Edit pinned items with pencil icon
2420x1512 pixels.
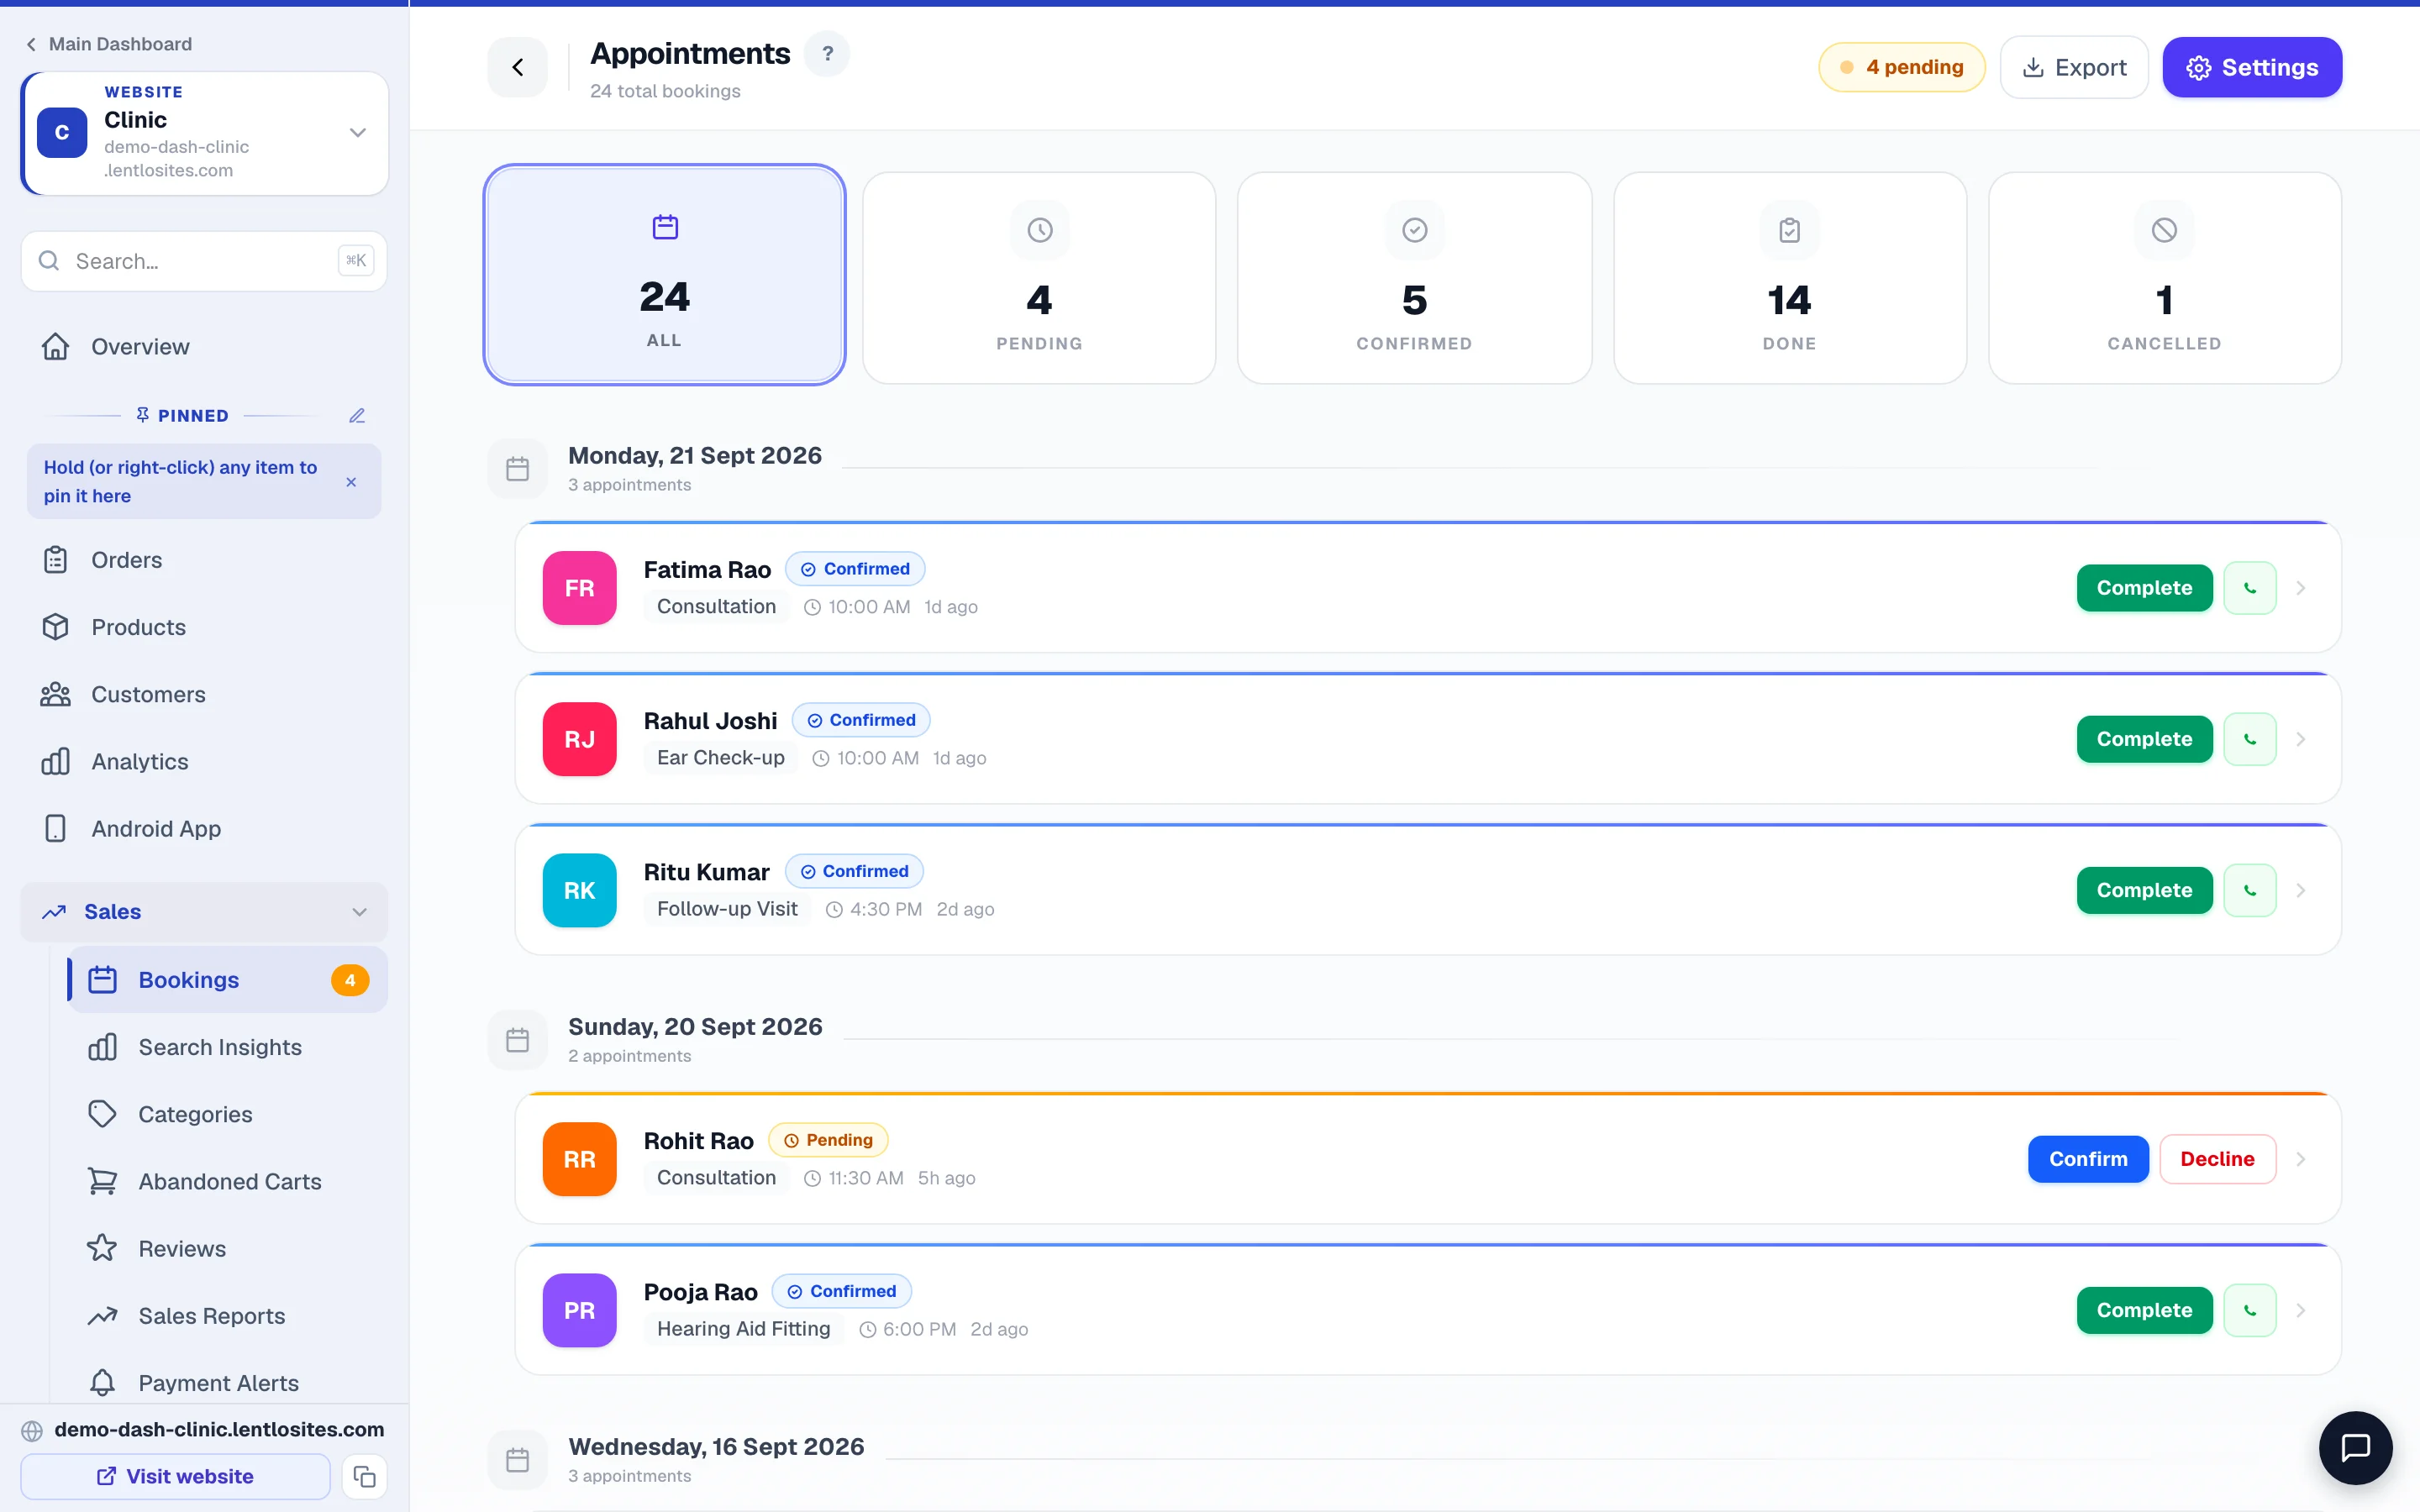[356, 415]
